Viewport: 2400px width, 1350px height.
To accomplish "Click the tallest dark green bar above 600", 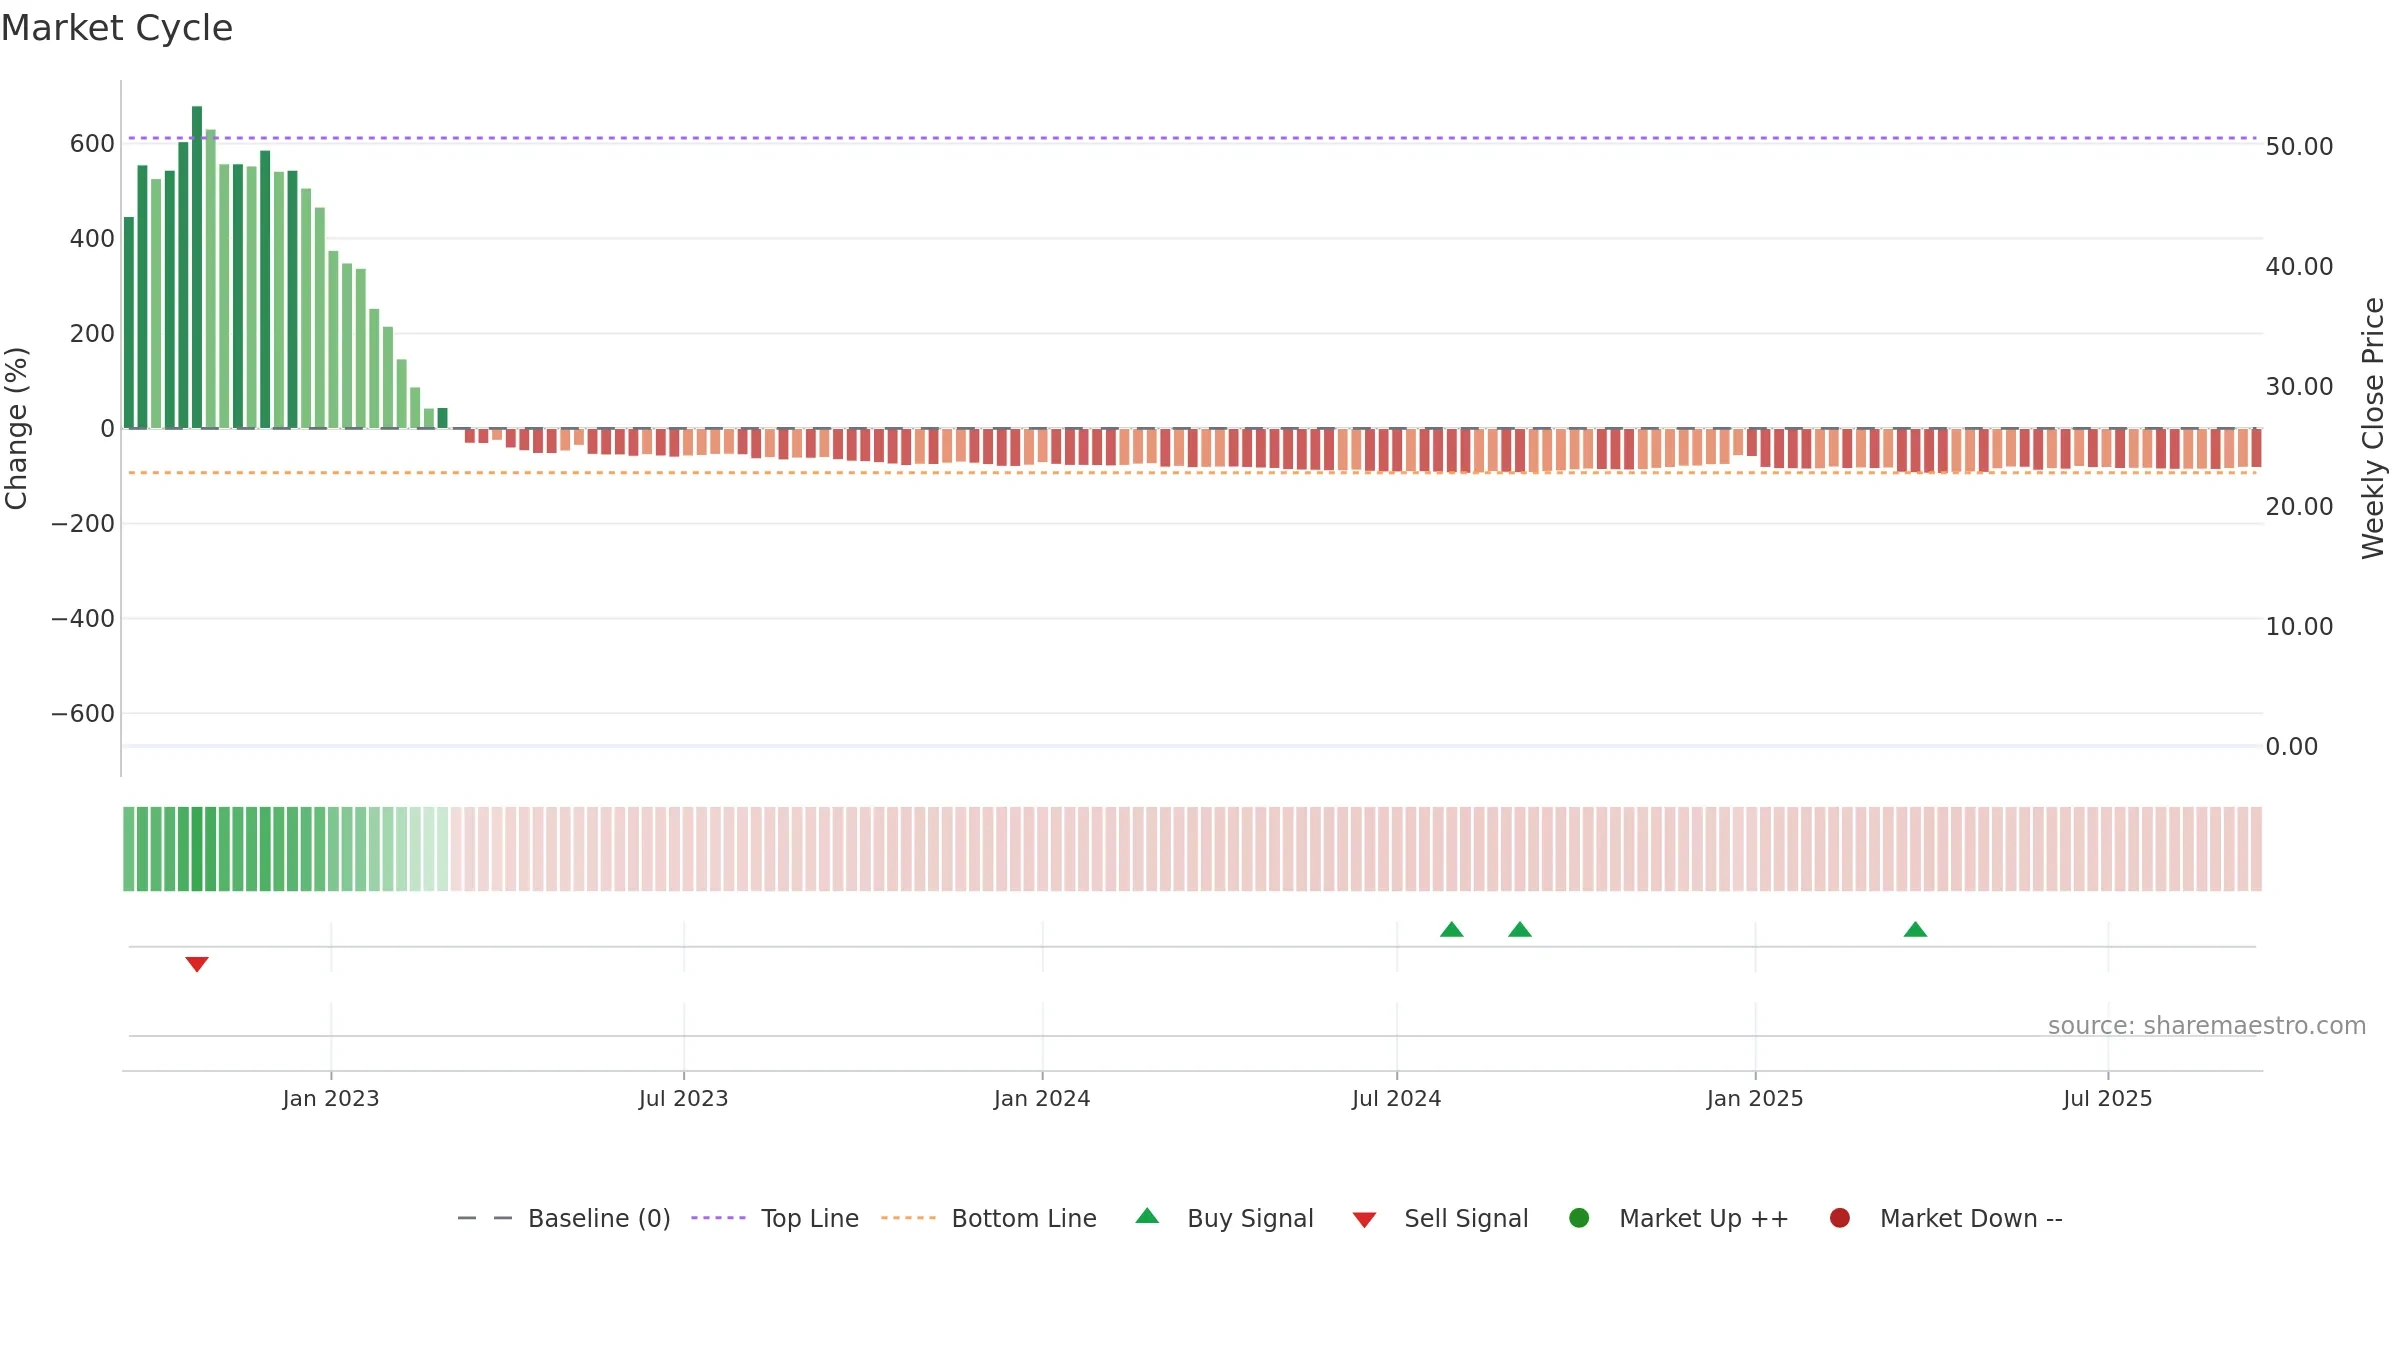I will 197,267.
